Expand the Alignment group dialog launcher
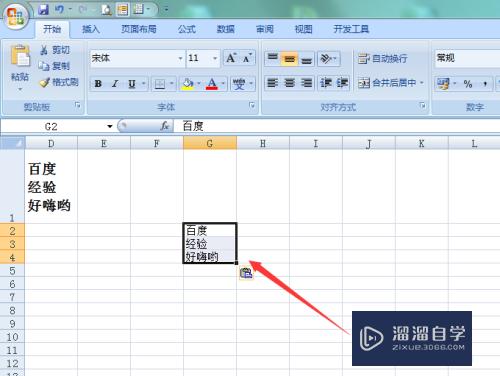This screenshot has width=500, height=376. point(422,105)
